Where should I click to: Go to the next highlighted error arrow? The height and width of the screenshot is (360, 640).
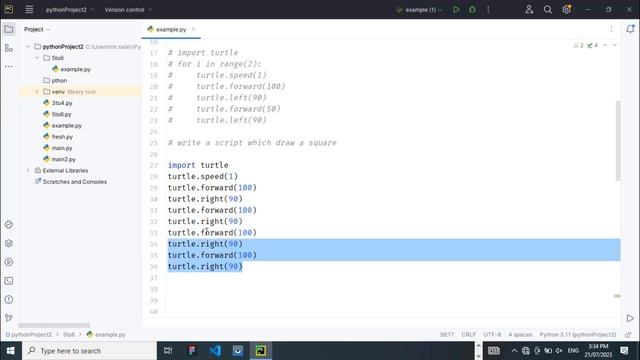pos(615,45)
